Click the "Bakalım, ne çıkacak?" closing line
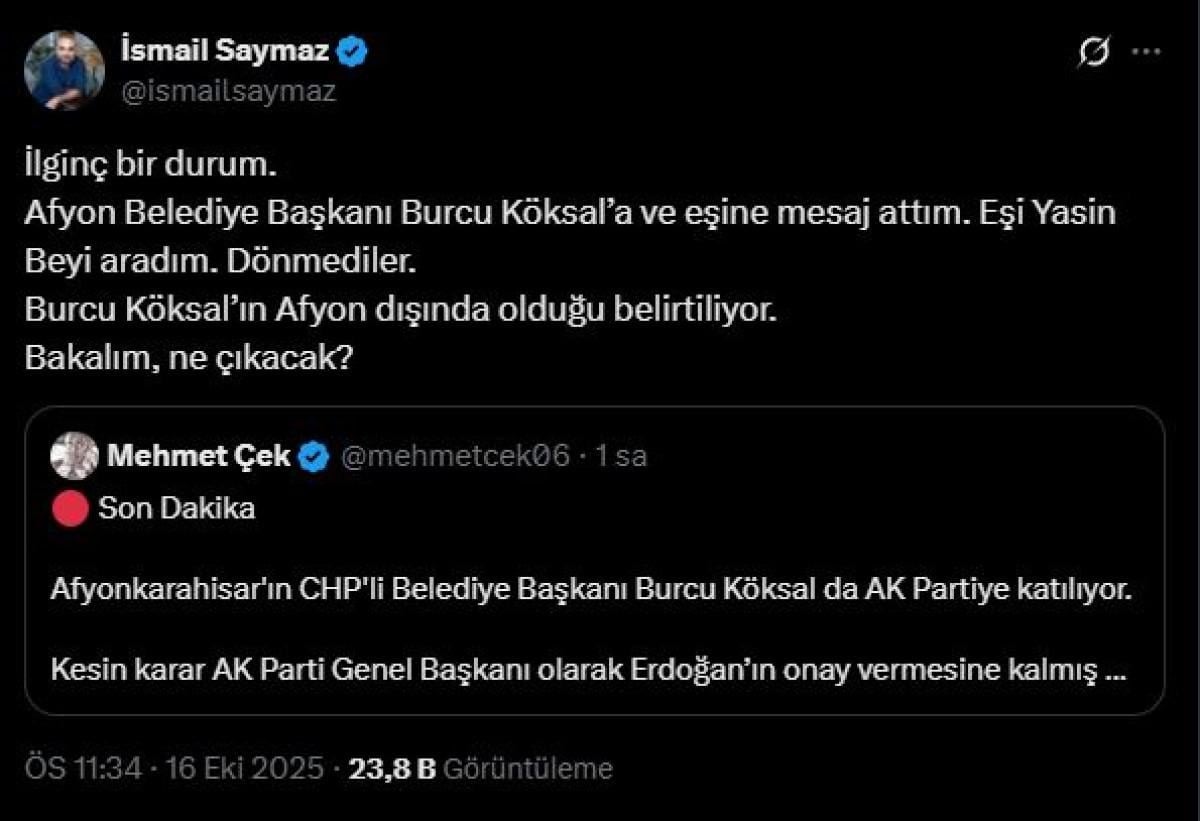 (x=186, y=357)
